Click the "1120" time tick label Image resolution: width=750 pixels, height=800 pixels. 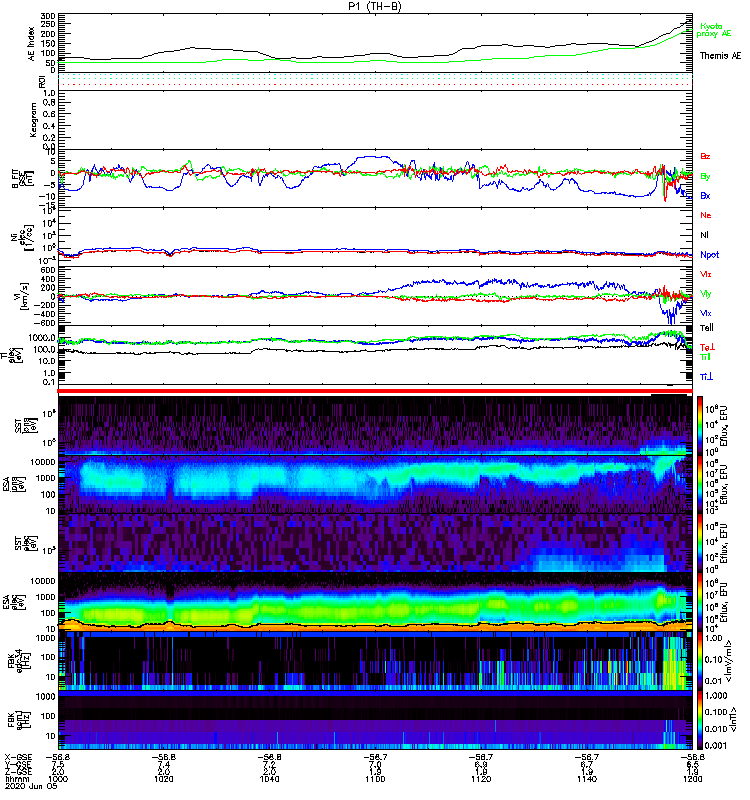[481, 779]
